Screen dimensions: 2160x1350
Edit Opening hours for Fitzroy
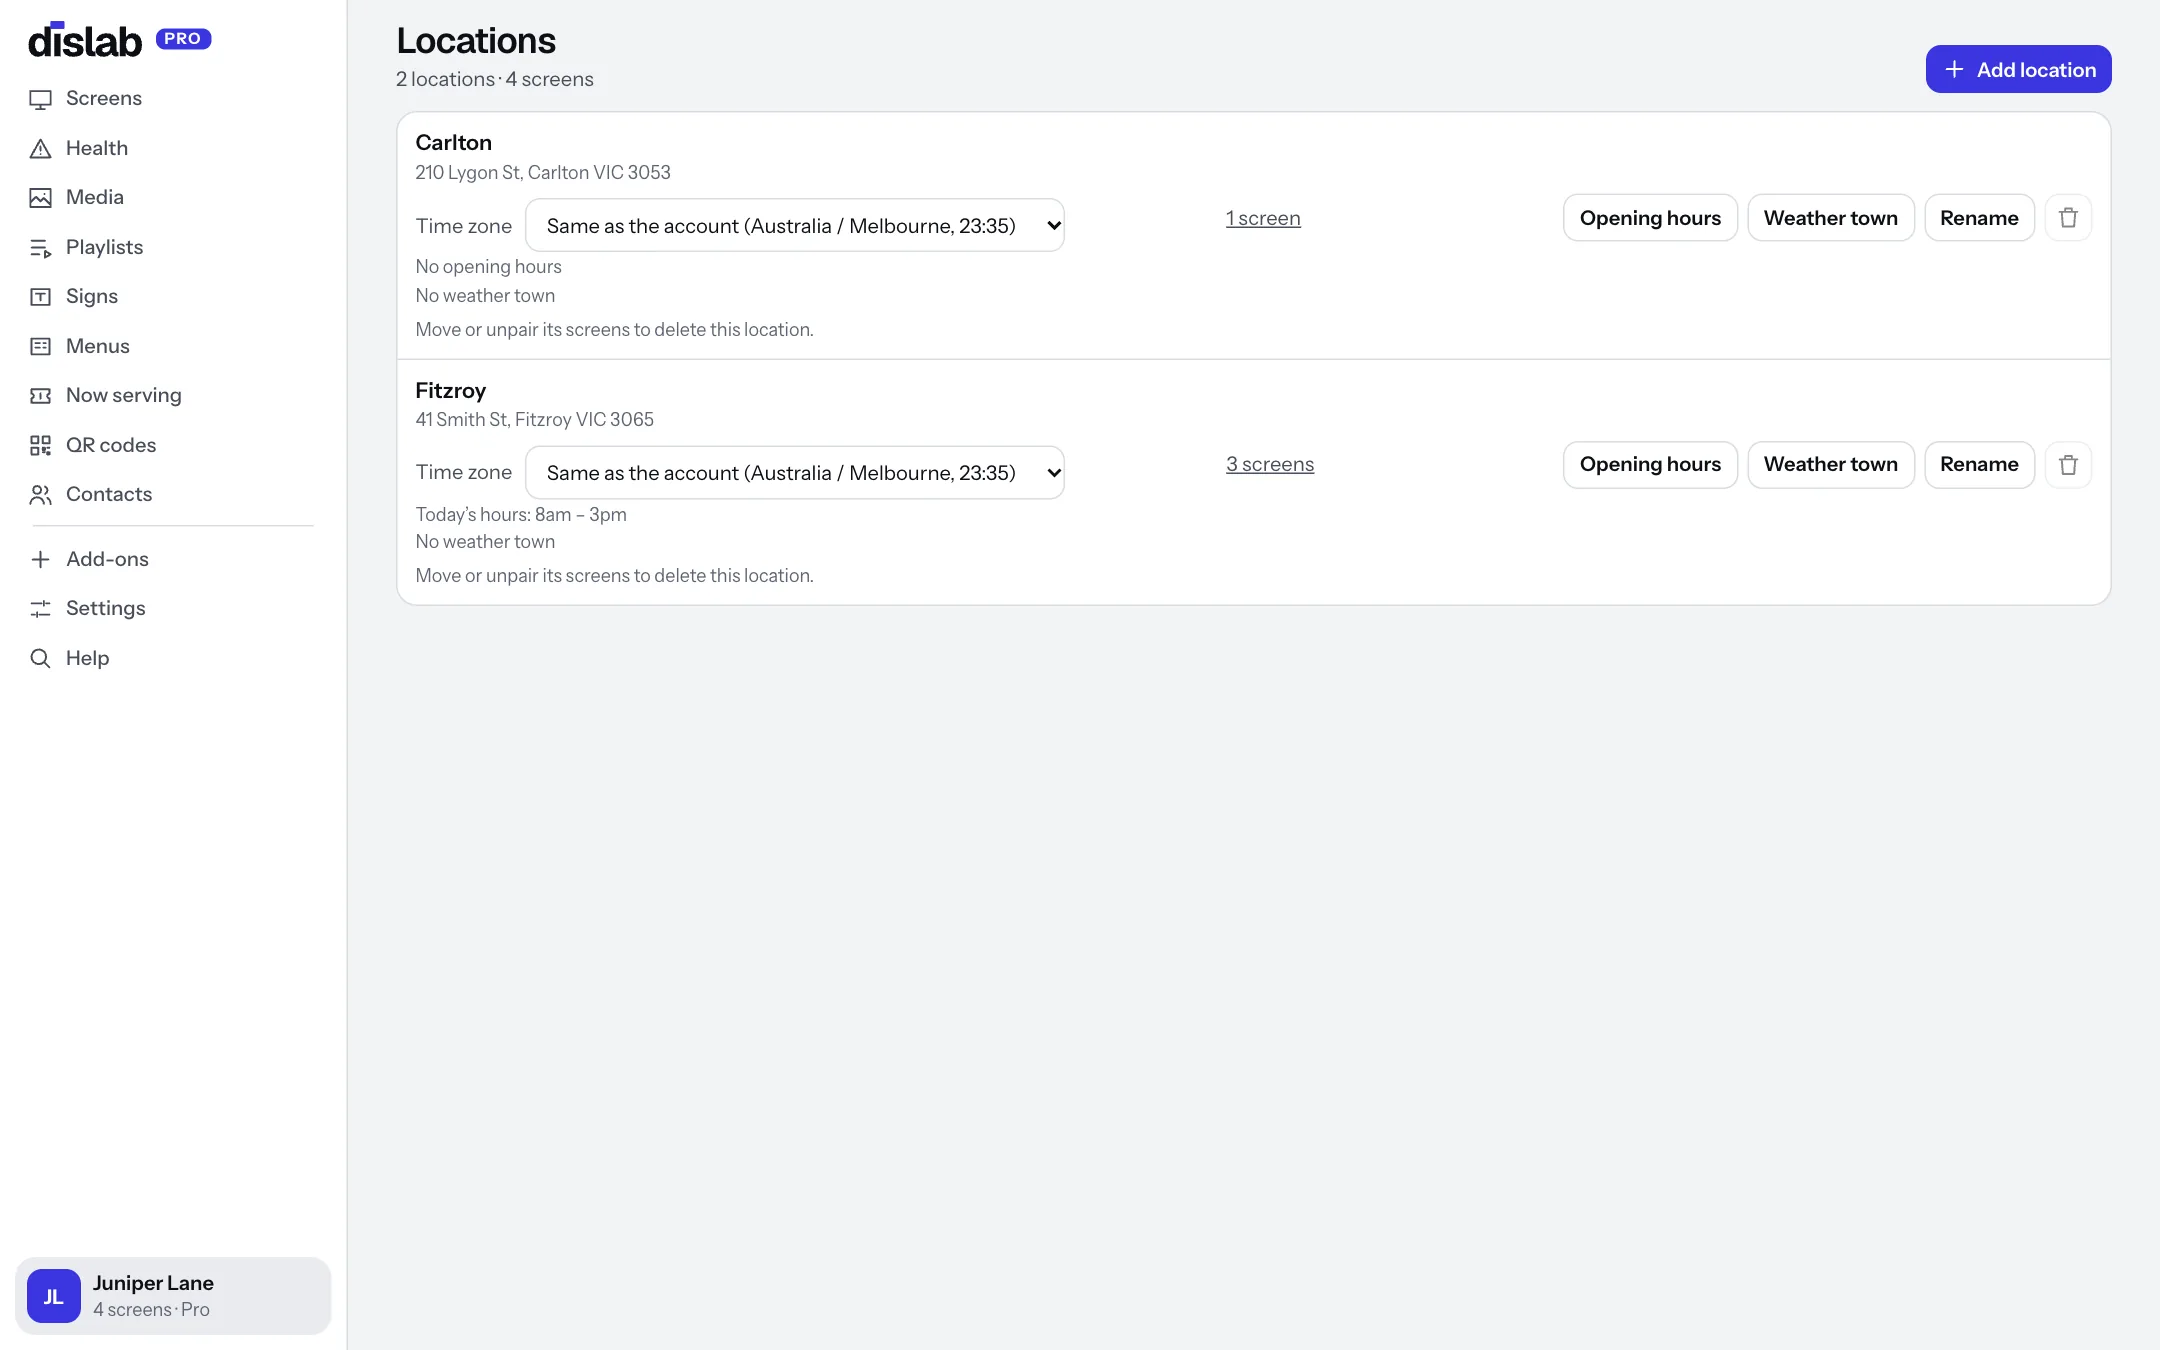pyautogui.click(x=1650, y=465)
